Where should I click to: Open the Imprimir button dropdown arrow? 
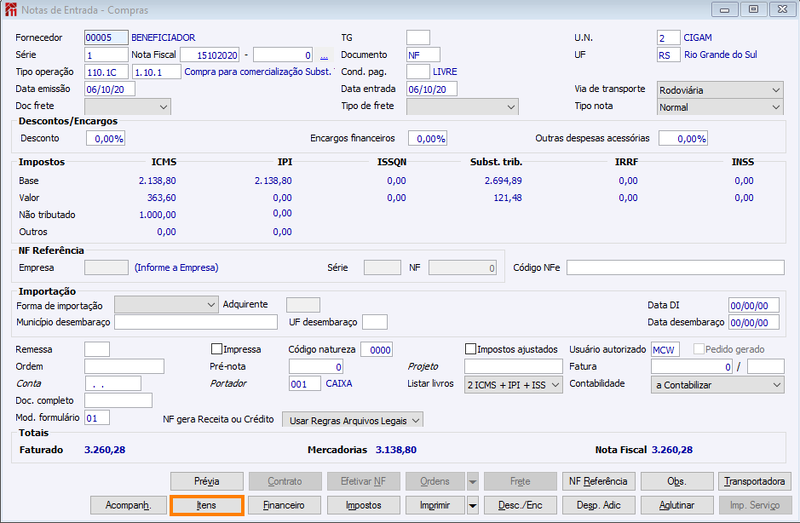pyautogui.click(x=473, y=505)
